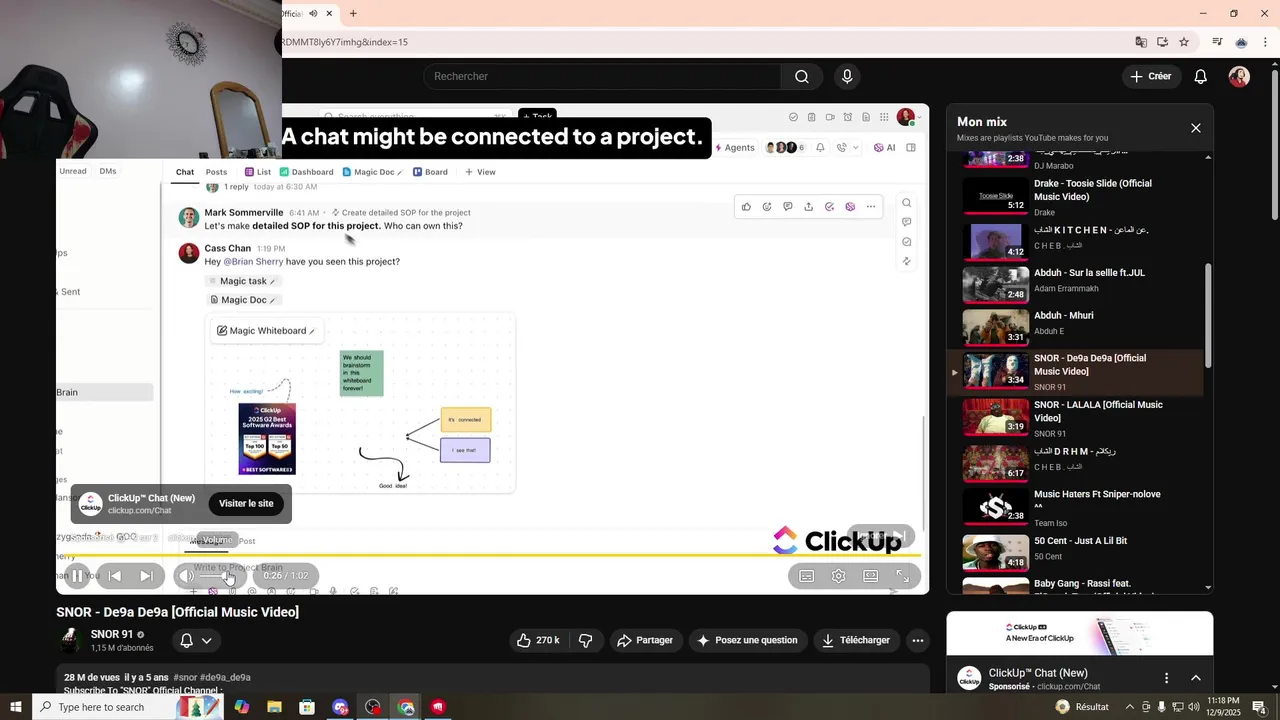Screen dimensions: 1280x720
Task: Click Posez une question button
Action: click(747, 640)
